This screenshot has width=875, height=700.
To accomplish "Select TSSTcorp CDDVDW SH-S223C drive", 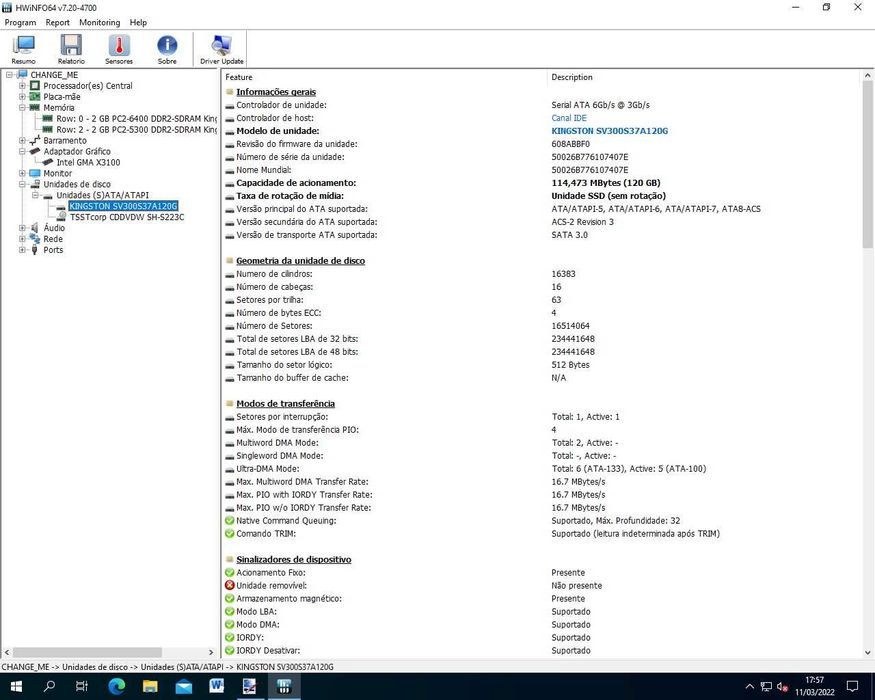I will click(127, 217).
